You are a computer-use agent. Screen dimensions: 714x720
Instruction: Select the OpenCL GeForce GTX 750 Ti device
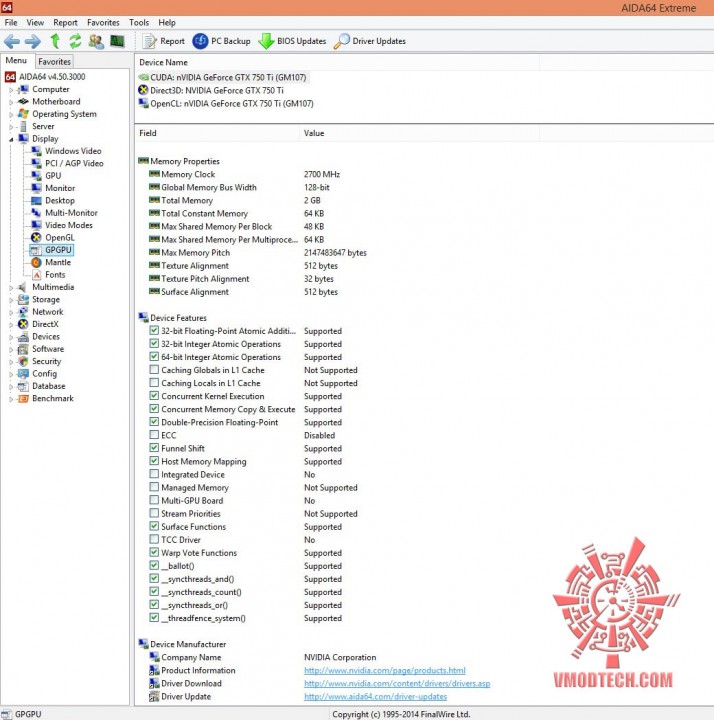coord(226,104)
